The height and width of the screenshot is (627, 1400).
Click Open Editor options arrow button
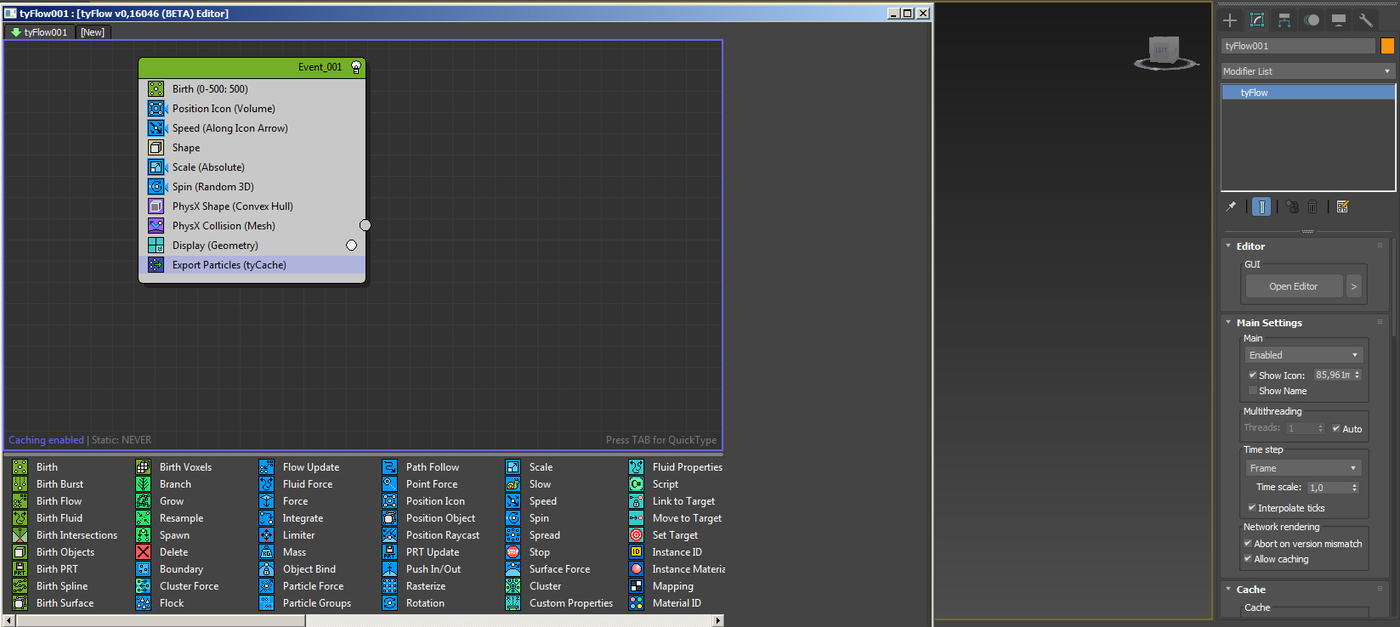(1354, 287)
